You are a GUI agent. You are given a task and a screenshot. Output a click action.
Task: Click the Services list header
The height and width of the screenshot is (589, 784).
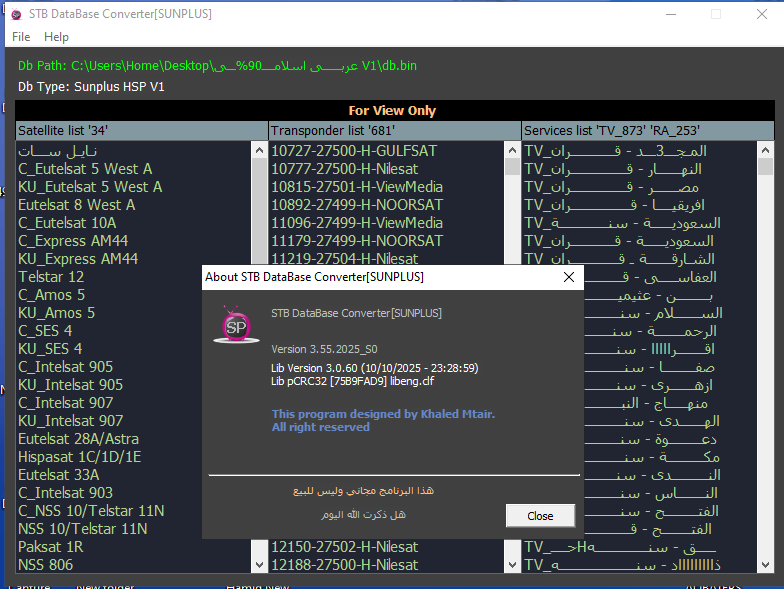pos(648,130)
